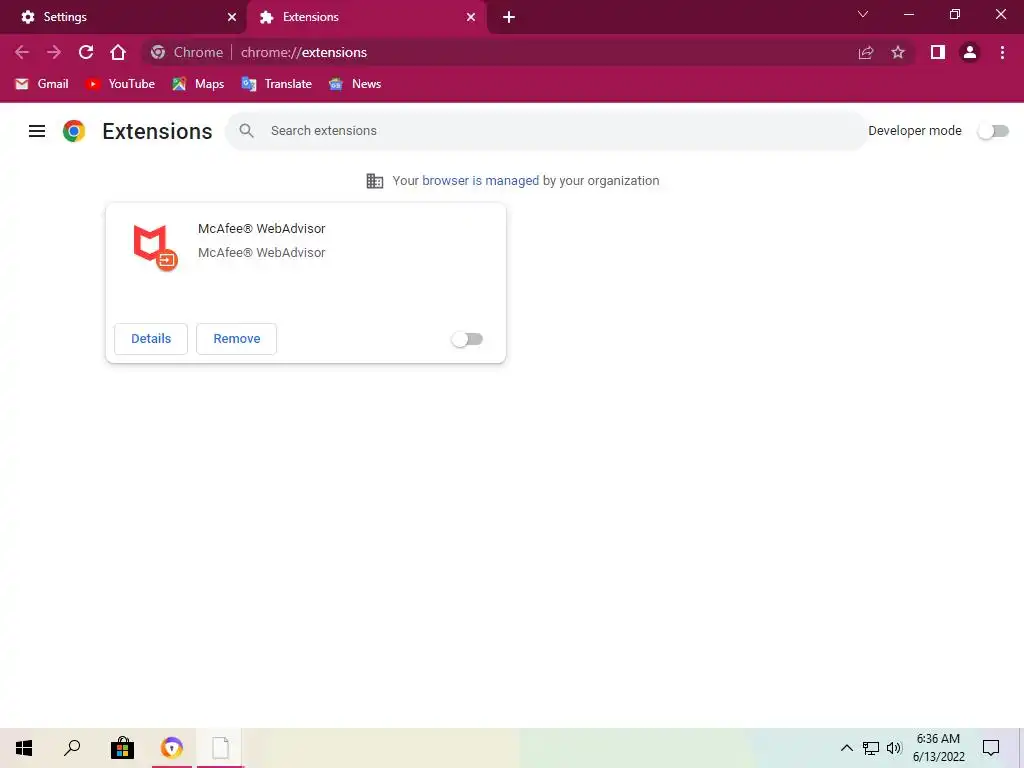Open the Translate bookmark
Screen dimensions: 1024x768
[x=276, y=84]
